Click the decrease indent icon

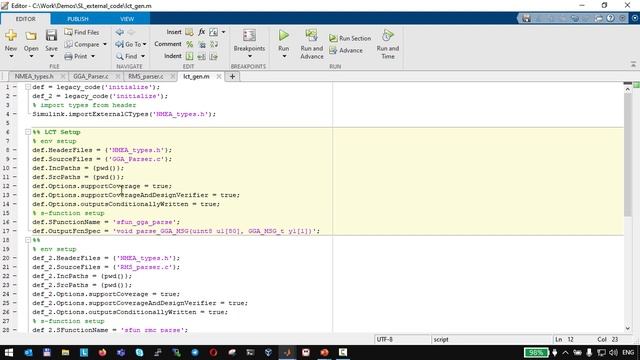tap(214, 56)
